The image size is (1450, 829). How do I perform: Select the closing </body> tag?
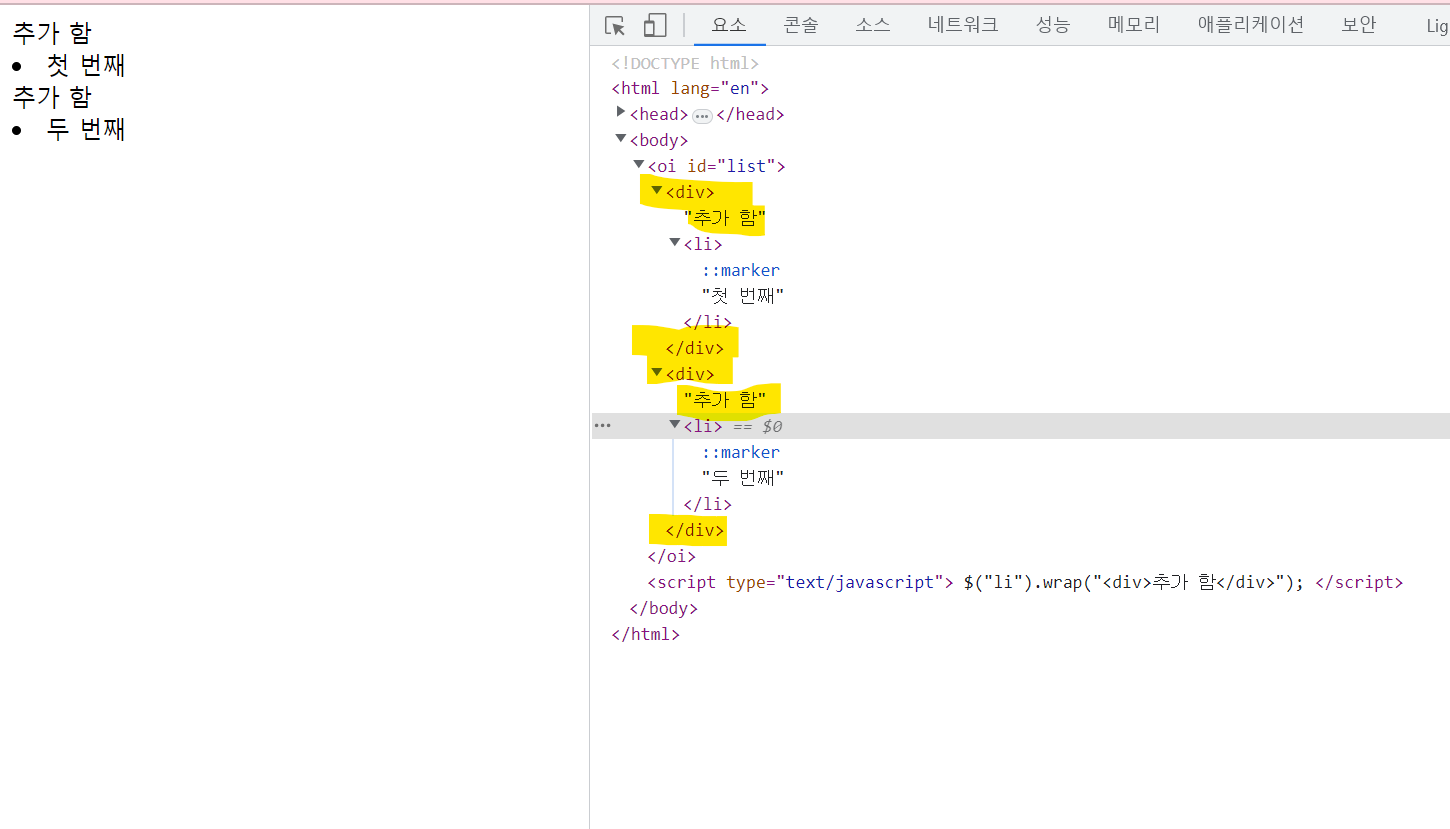click(663, 609)
